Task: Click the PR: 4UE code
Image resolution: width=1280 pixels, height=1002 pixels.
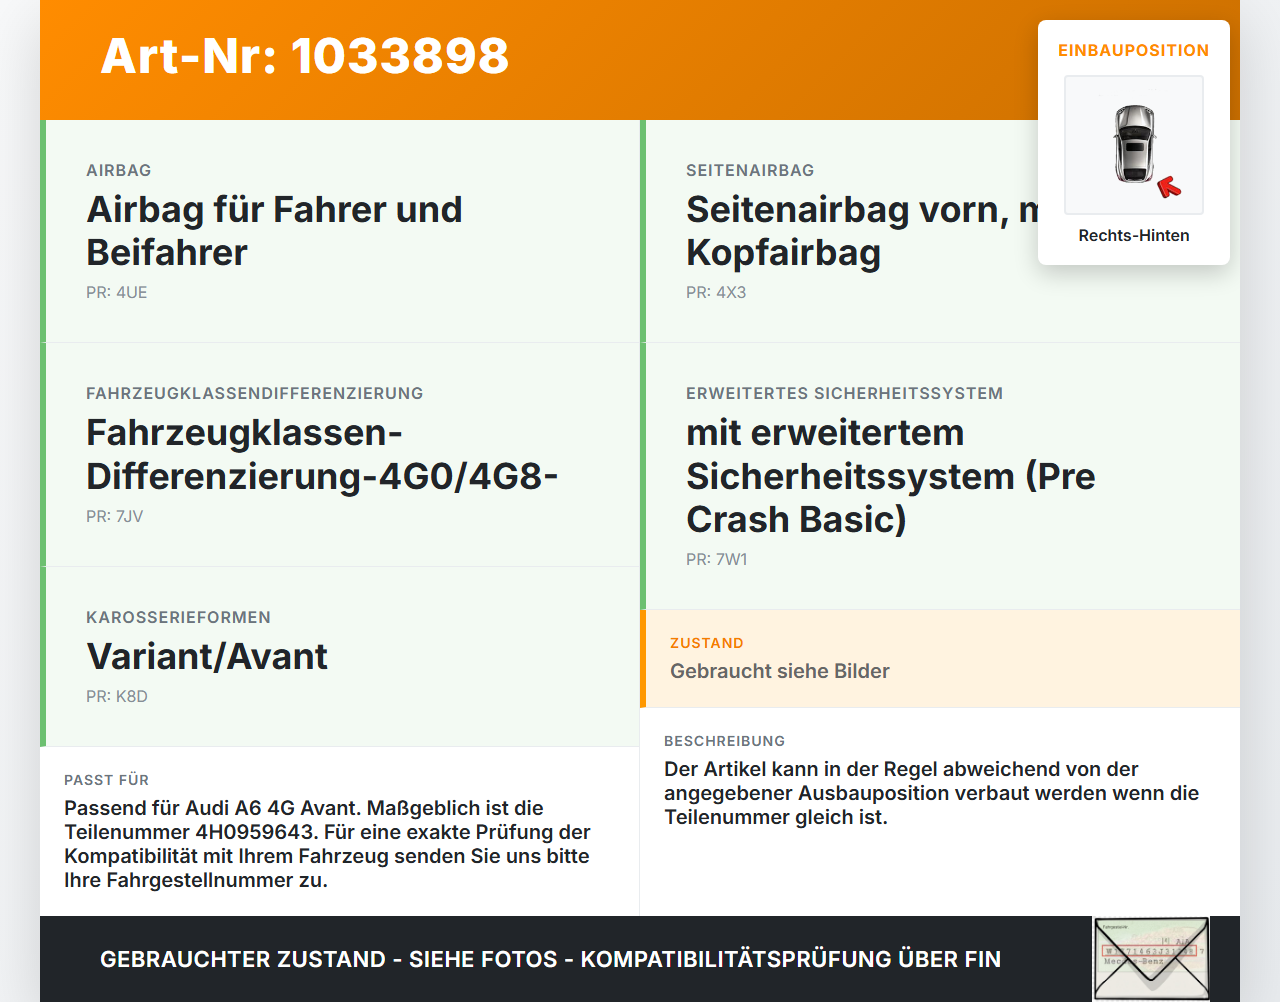Action: [117, 292]
